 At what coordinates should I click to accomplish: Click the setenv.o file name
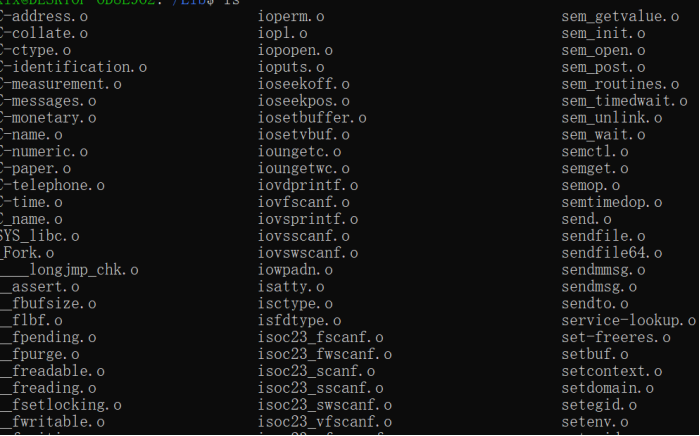coord(595,422)
